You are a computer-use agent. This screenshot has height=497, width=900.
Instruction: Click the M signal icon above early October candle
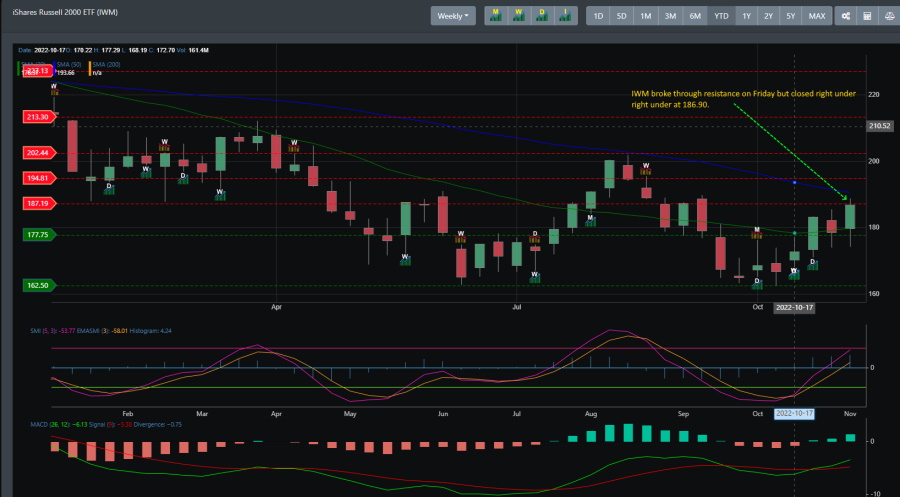tap(757, 232)
